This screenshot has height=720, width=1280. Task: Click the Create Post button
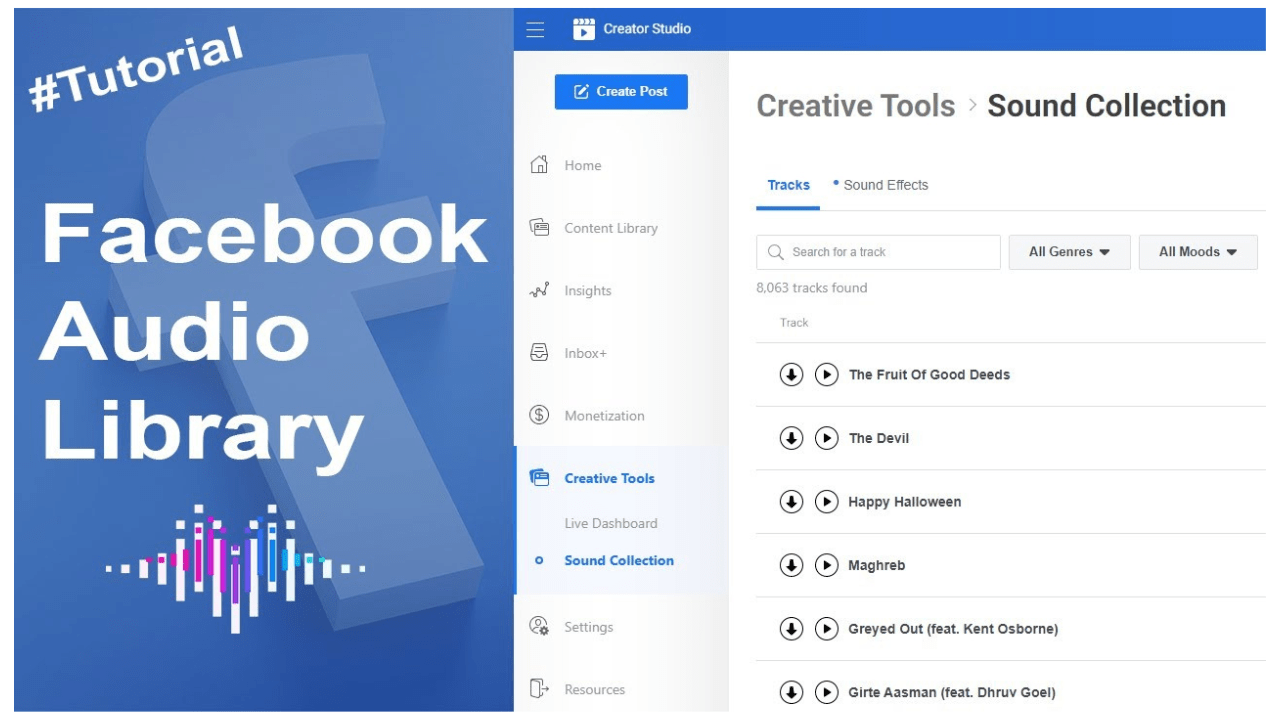pos(621,91)
